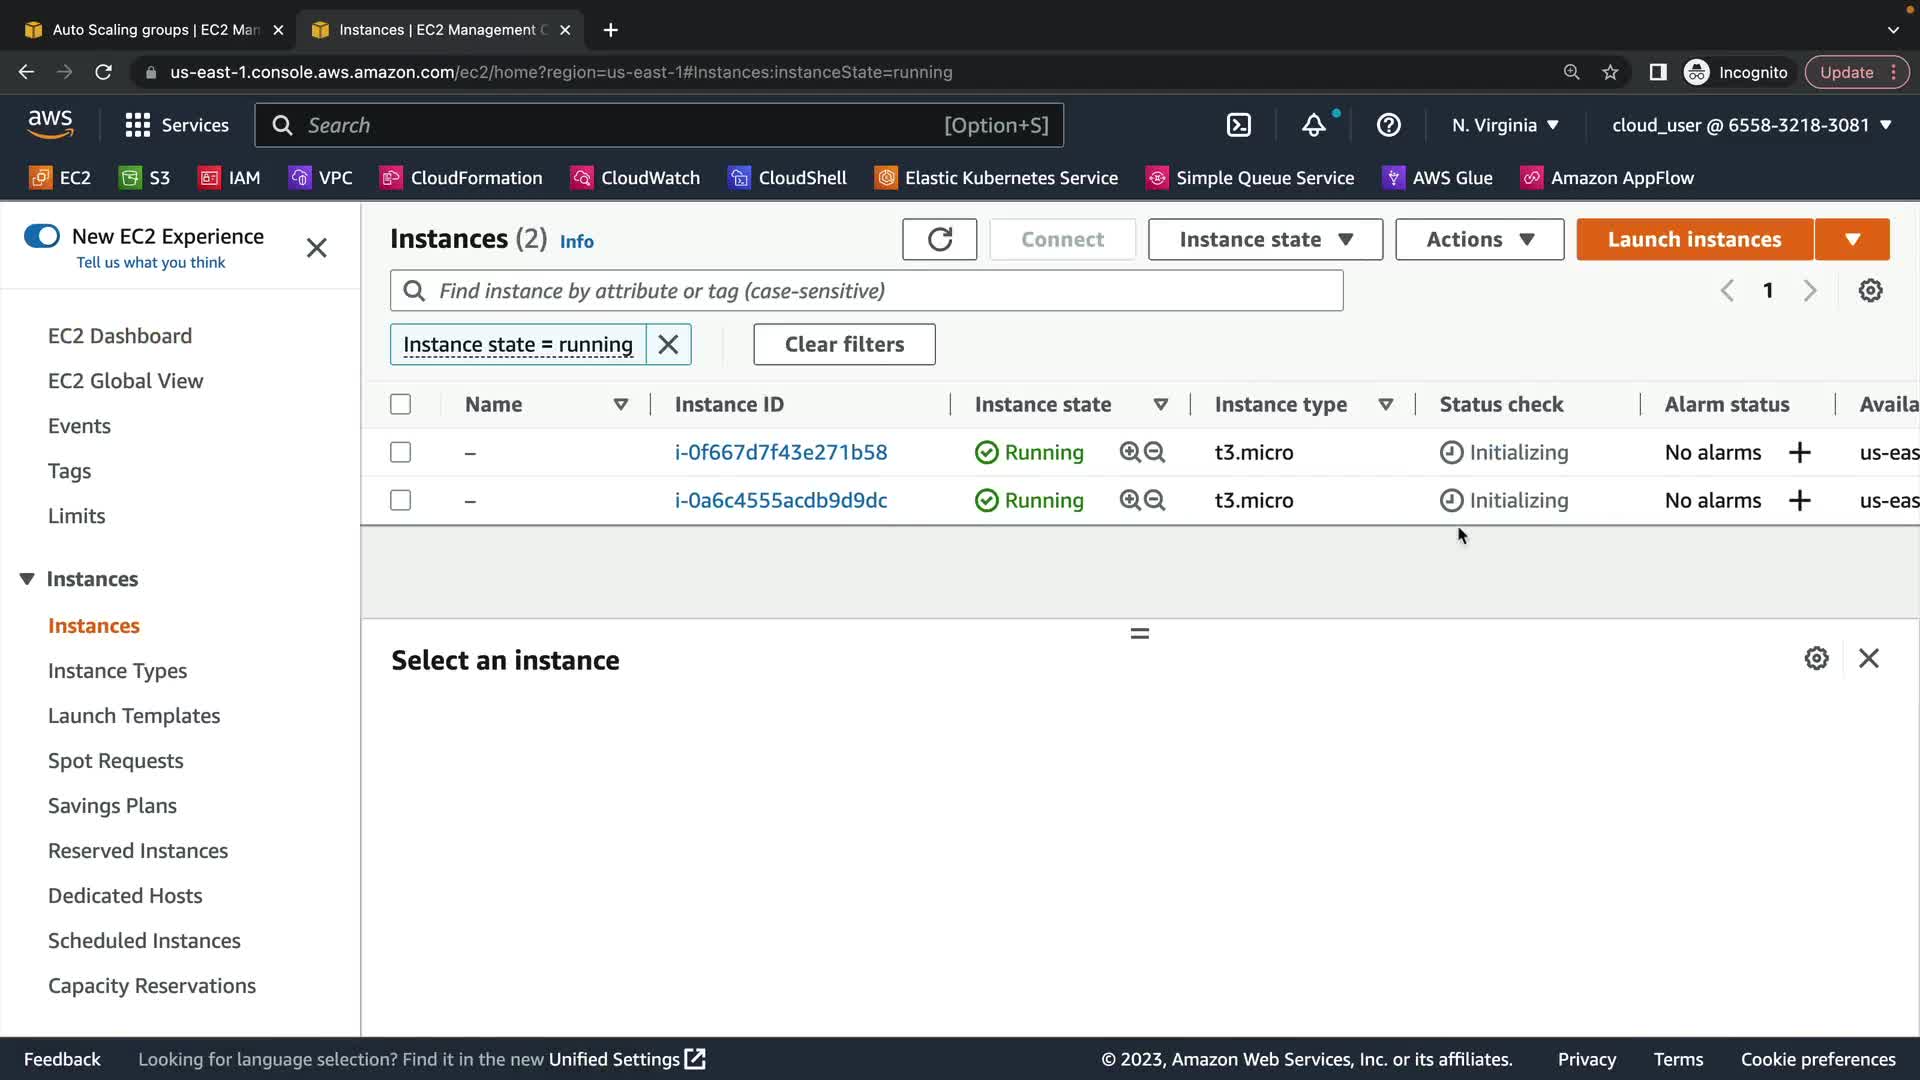Open the notifications bell
1920x1080 pixels.
[1313, 125]
